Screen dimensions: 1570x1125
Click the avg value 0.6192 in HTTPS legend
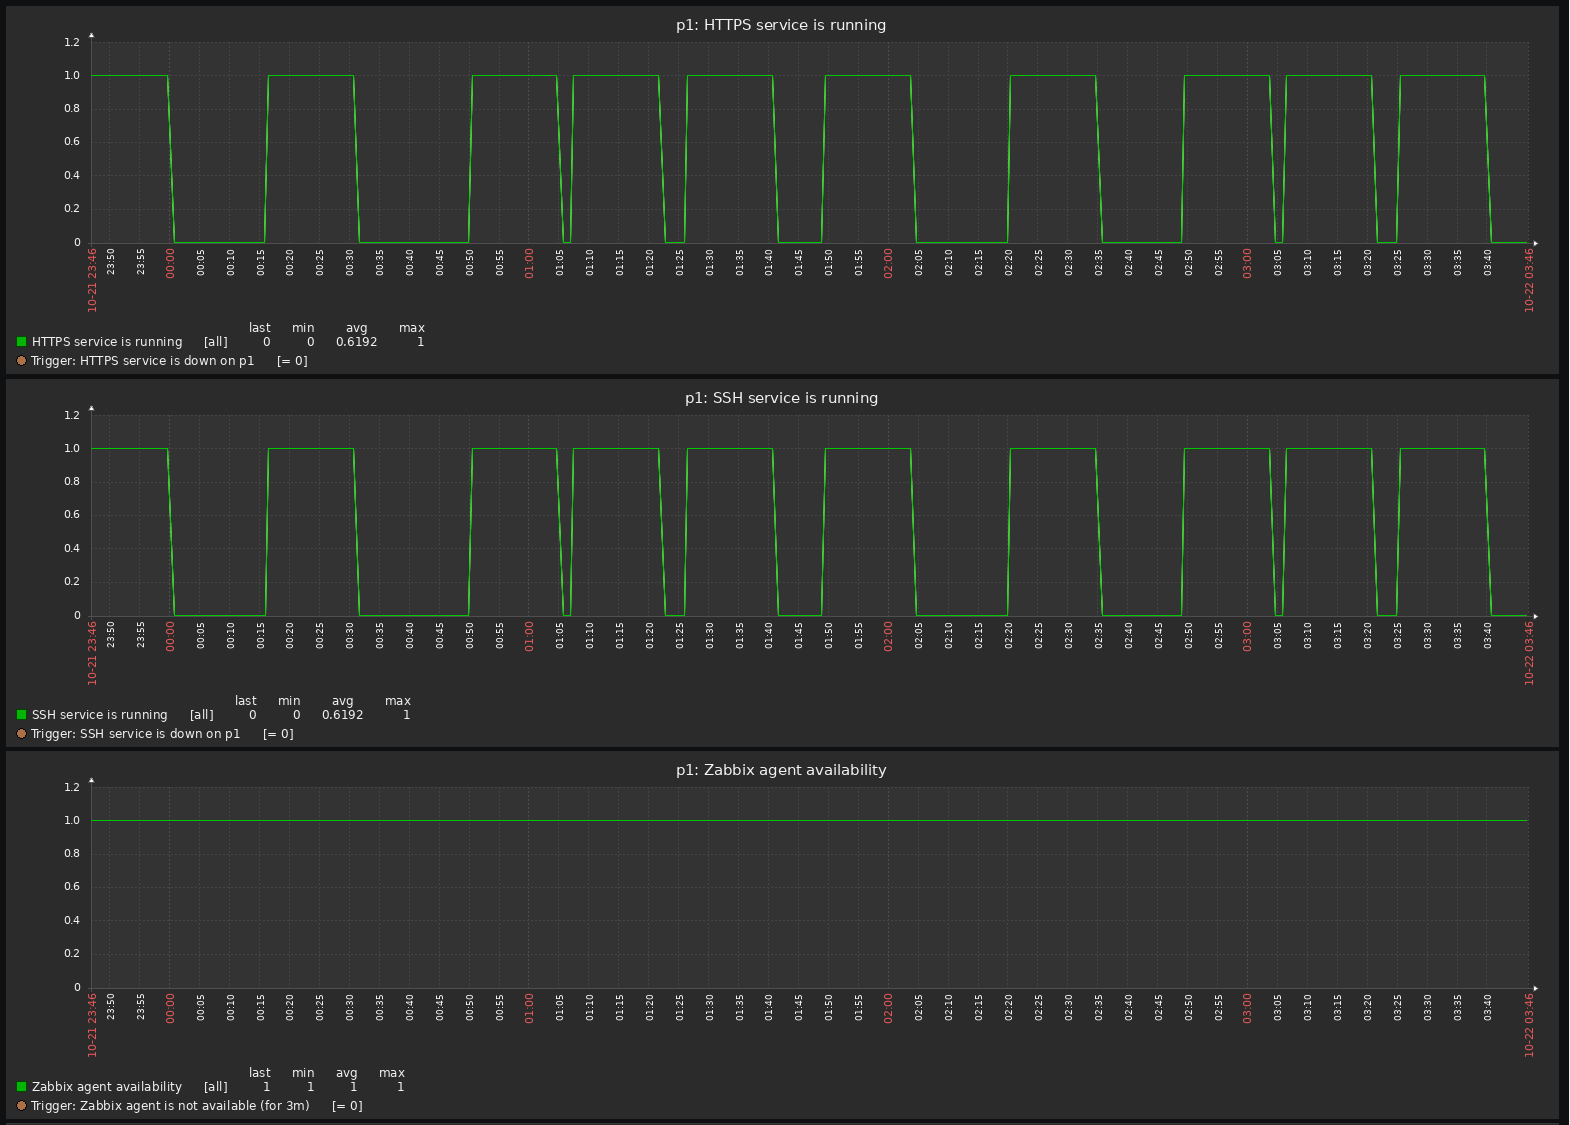click(x=356, y=342)
